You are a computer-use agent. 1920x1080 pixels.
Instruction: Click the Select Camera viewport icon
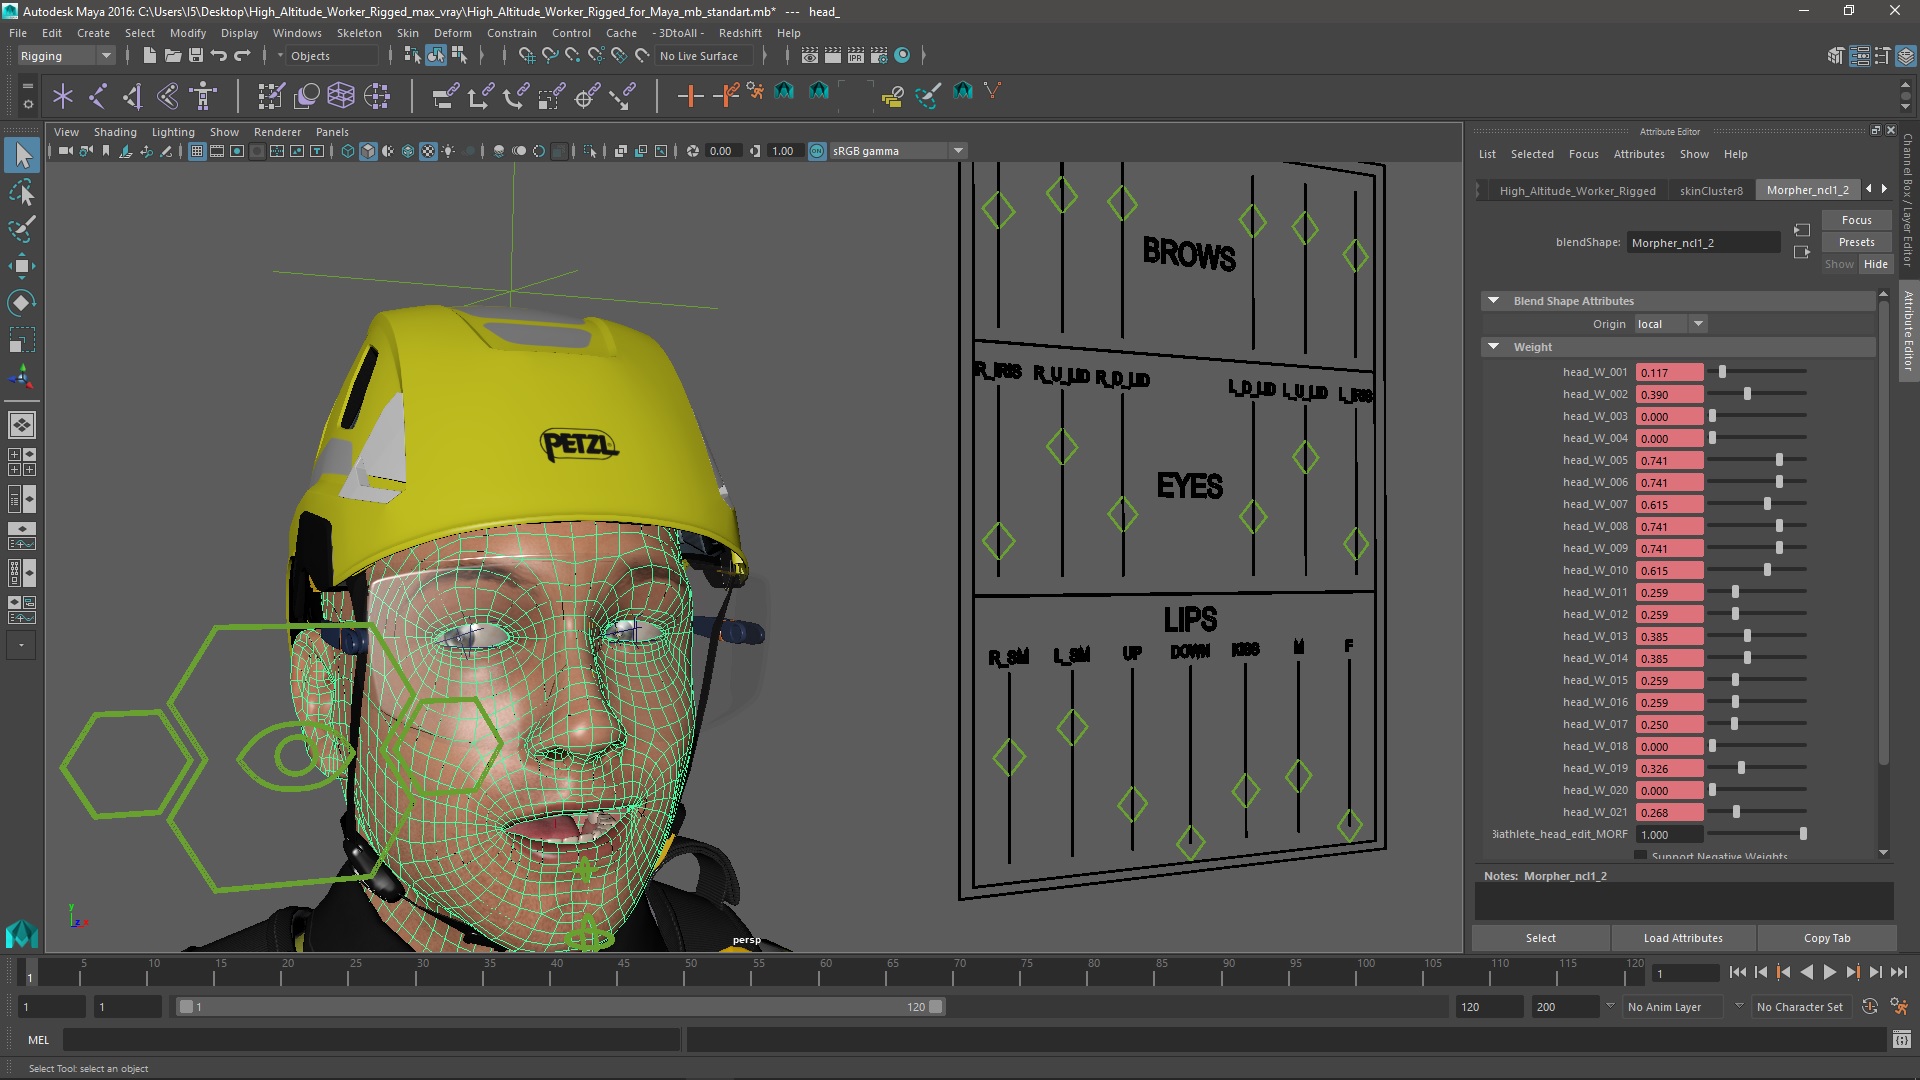pos(65,151)
